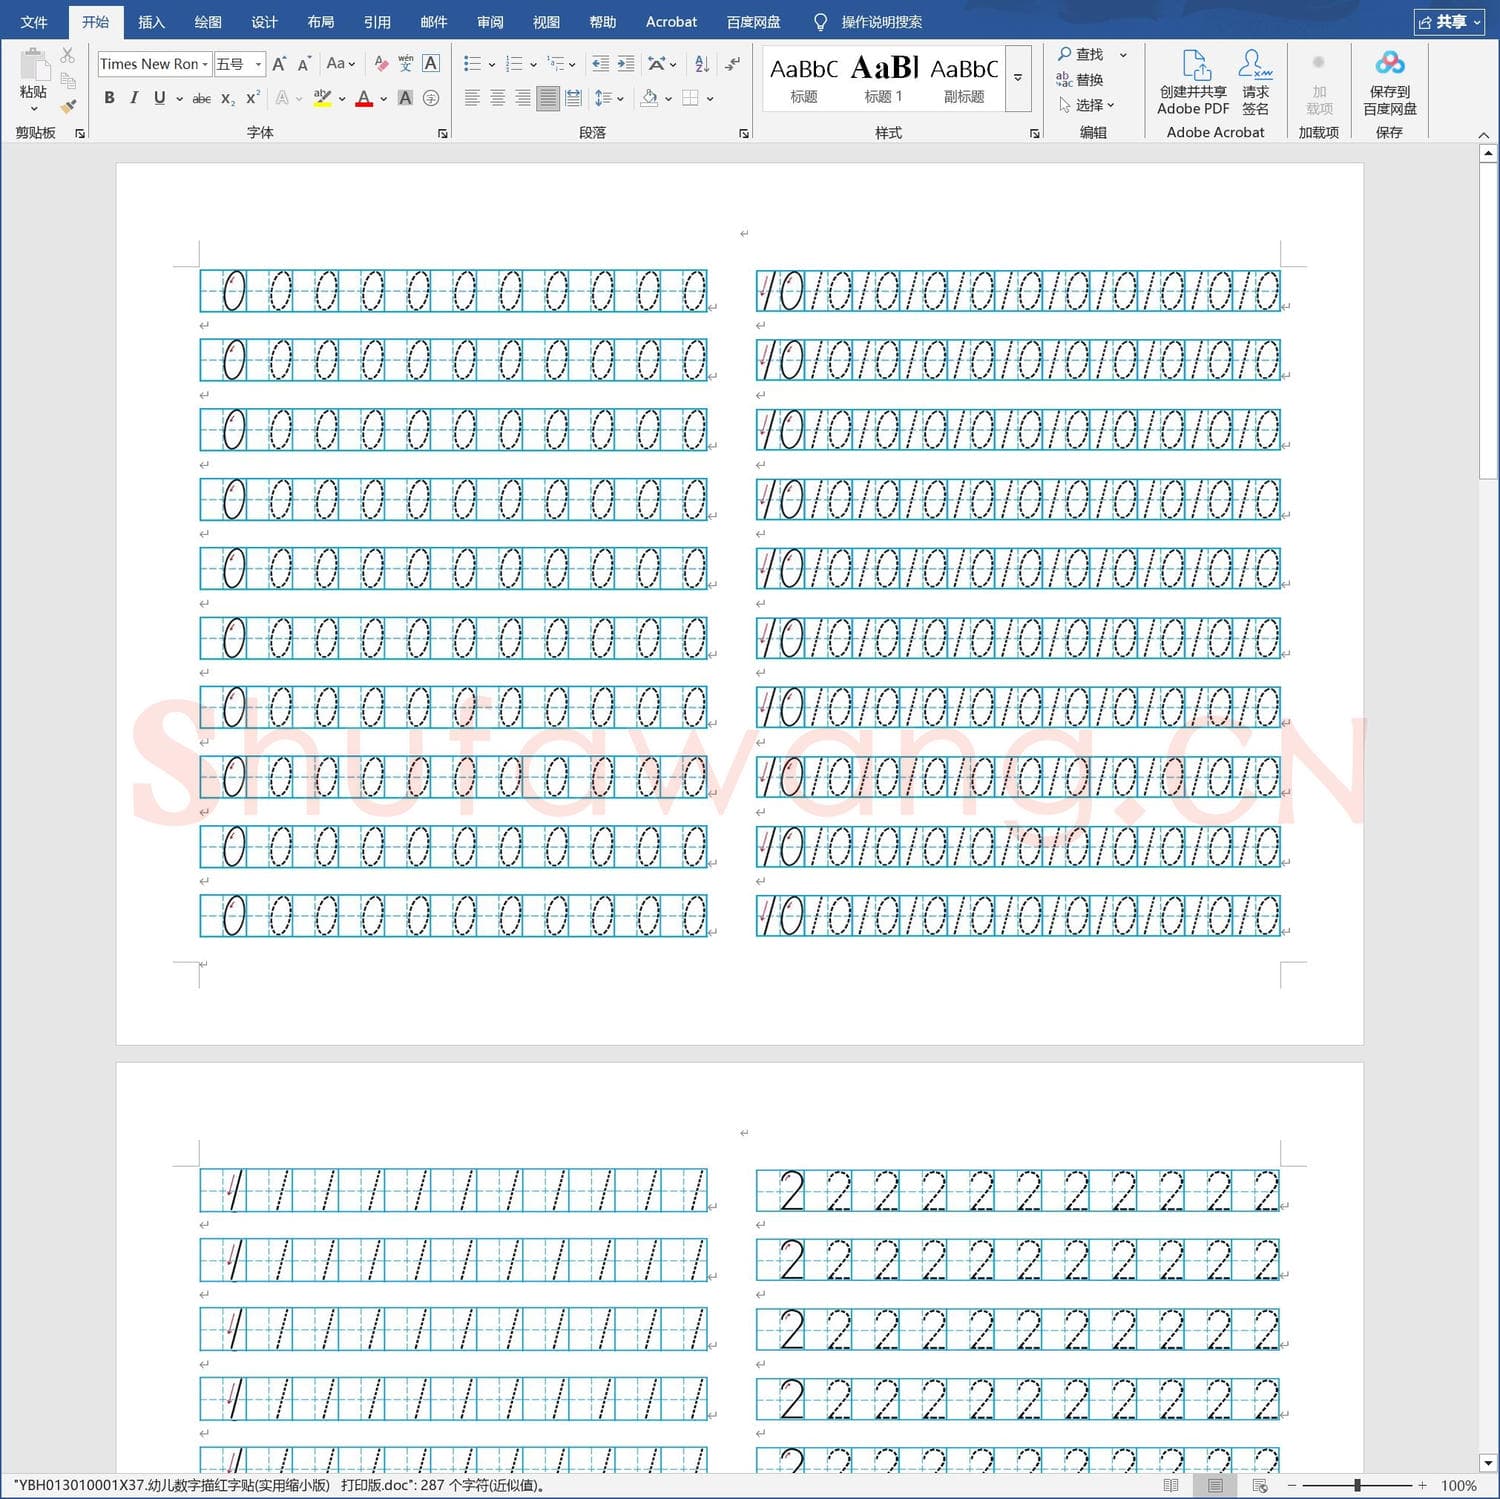Decrease font size with the A-down icon

click(304, 64)
